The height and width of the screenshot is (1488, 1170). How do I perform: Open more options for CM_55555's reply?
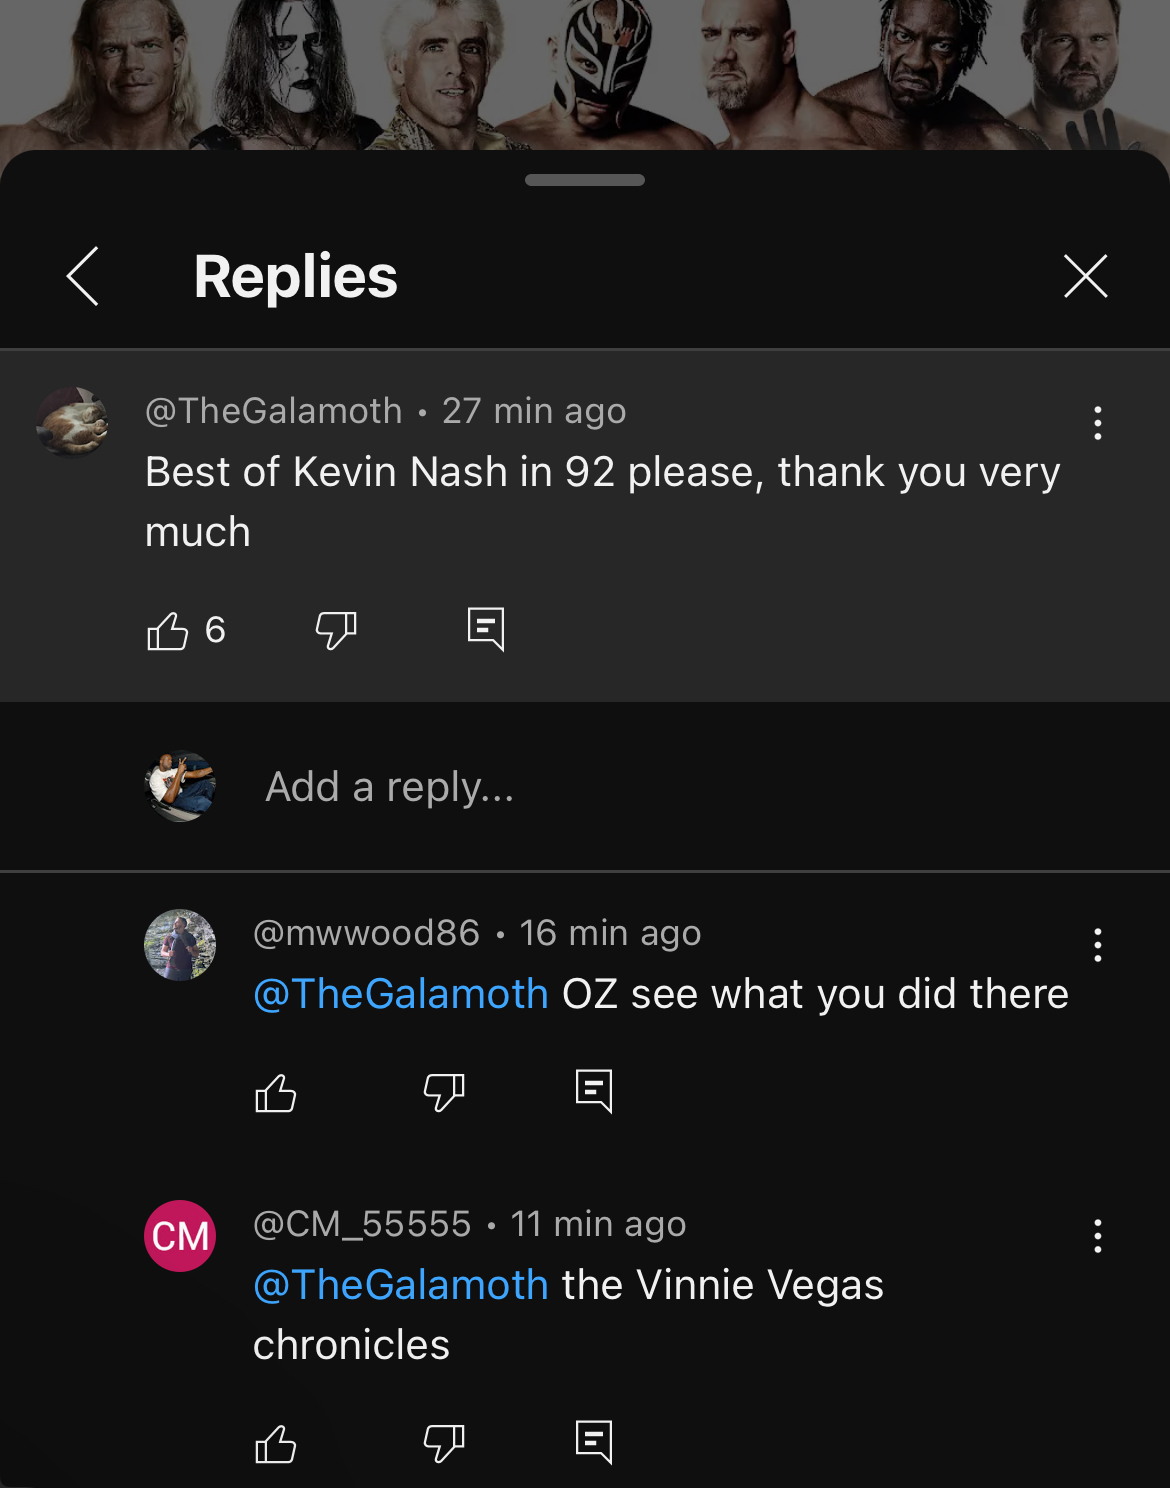click(1097, 1236)
